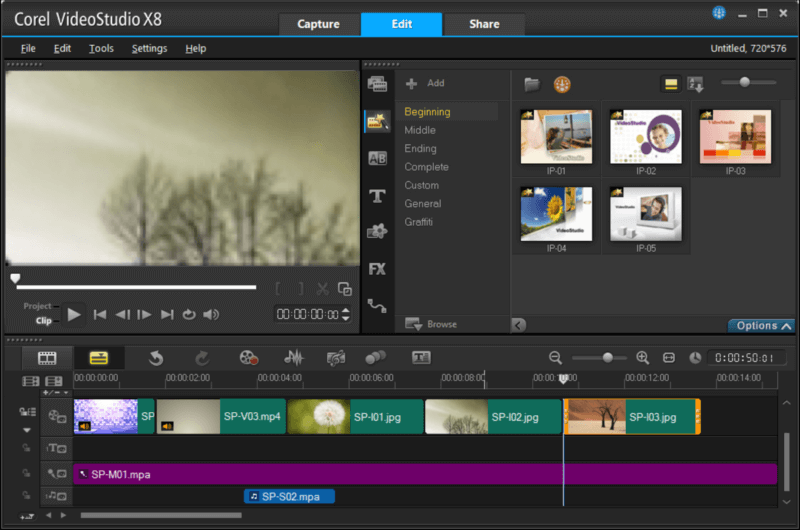
Task: Click the timeline zoom slider handle
Action: tap(607, 357)
